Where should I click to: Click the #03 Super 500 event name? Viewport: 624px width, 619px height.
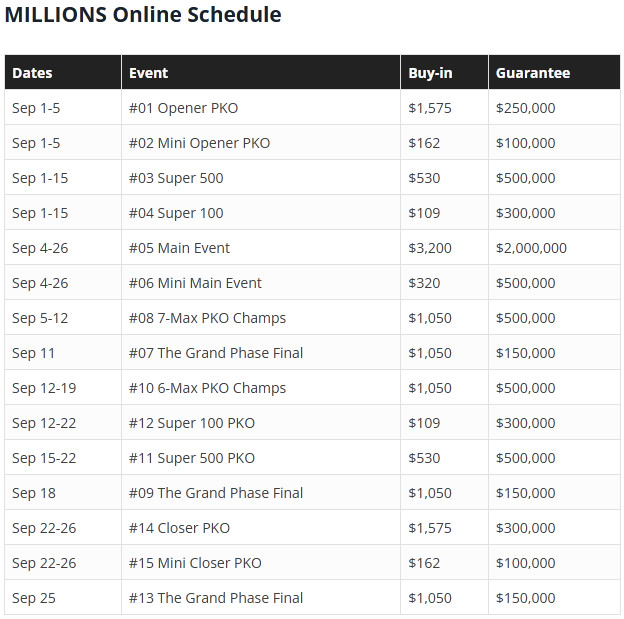[x=176, y=178]
